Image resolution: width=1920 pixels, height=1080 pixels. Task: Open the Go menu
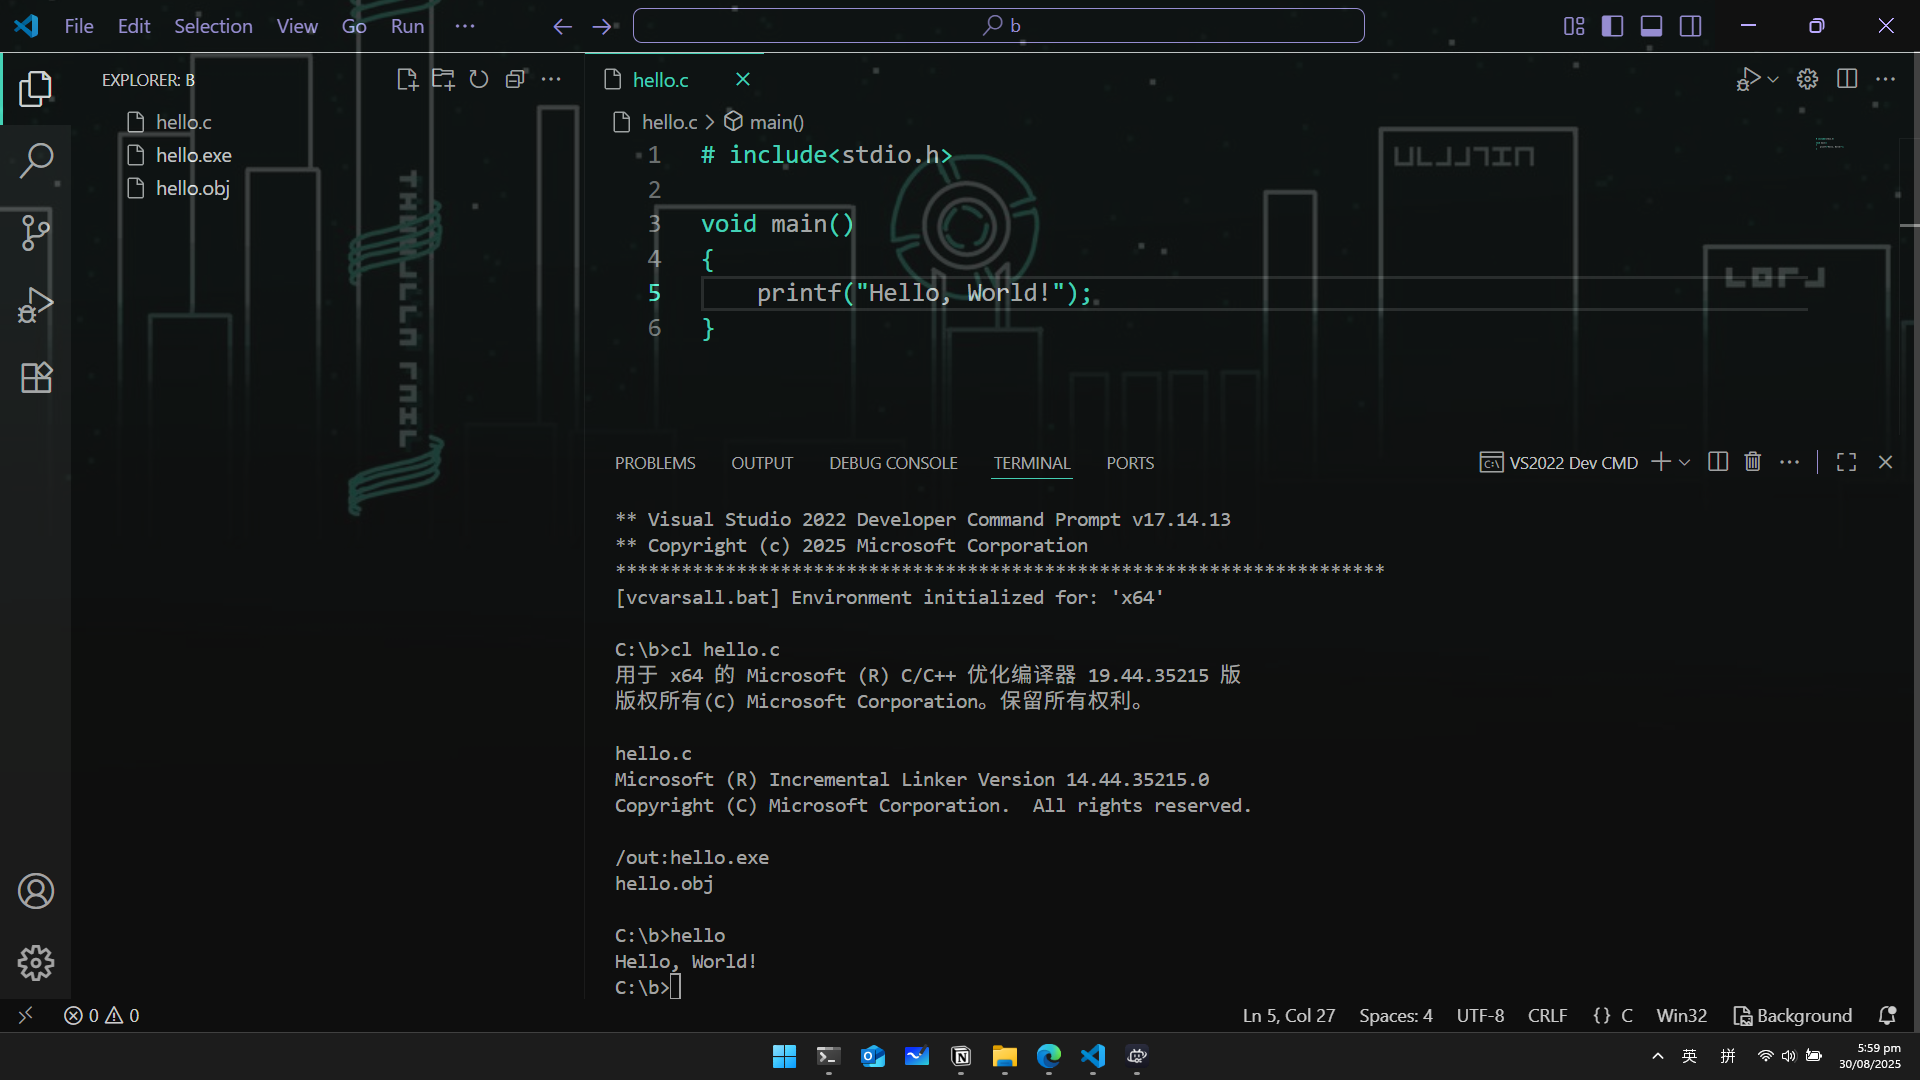(x=354, y=26)
